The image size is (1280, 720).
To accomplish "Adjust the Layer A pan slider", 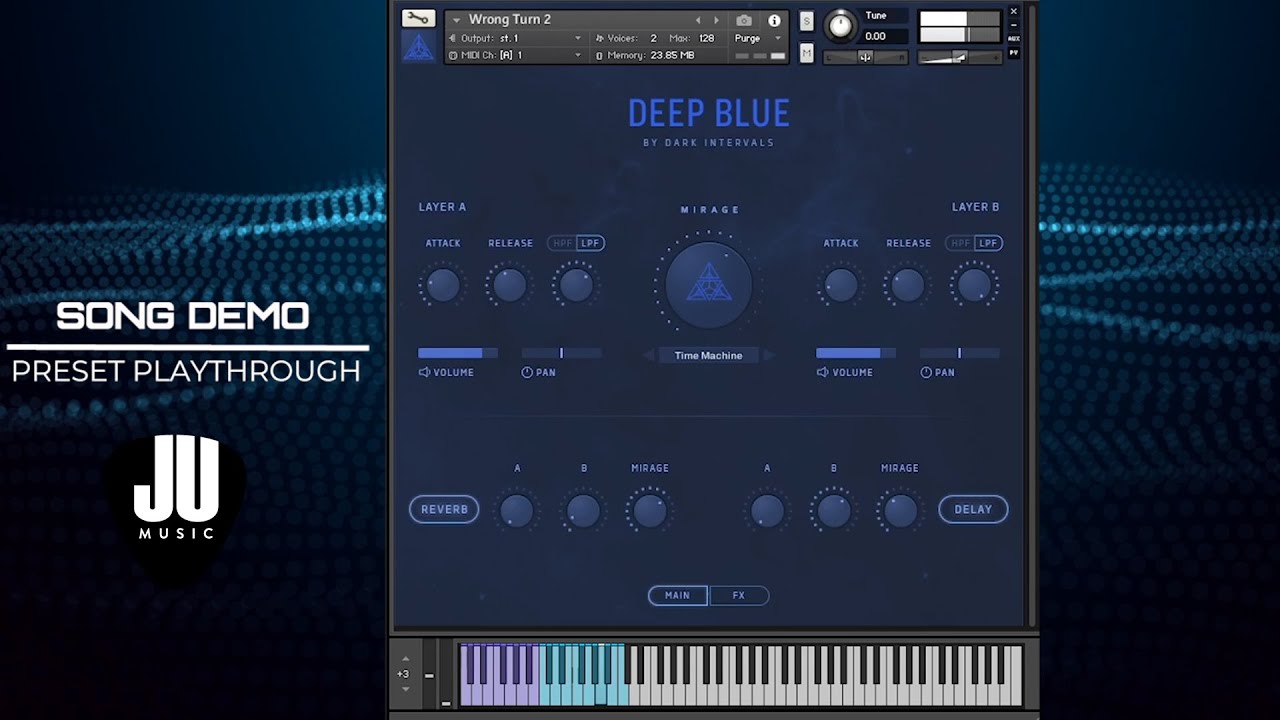I will pyautogui.click(x=561, y=353).
